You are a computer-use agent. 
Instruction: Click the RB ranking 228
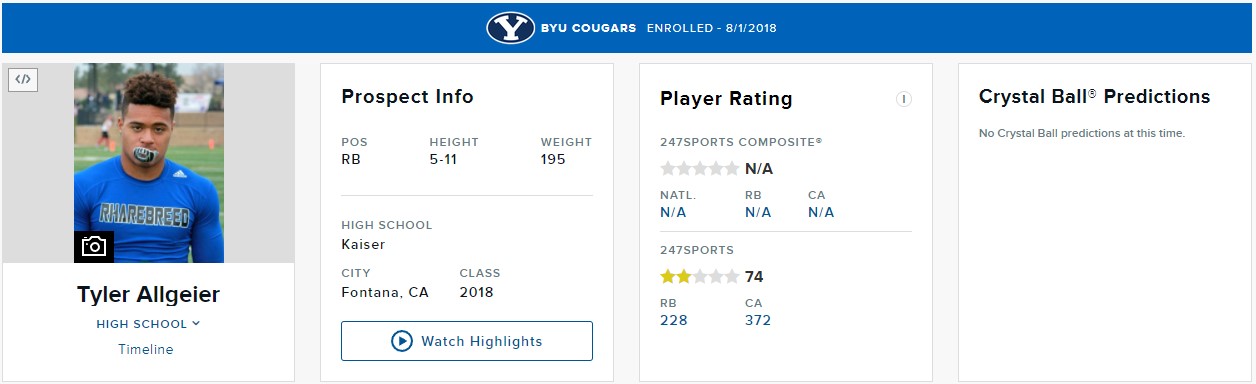(674, 320)
